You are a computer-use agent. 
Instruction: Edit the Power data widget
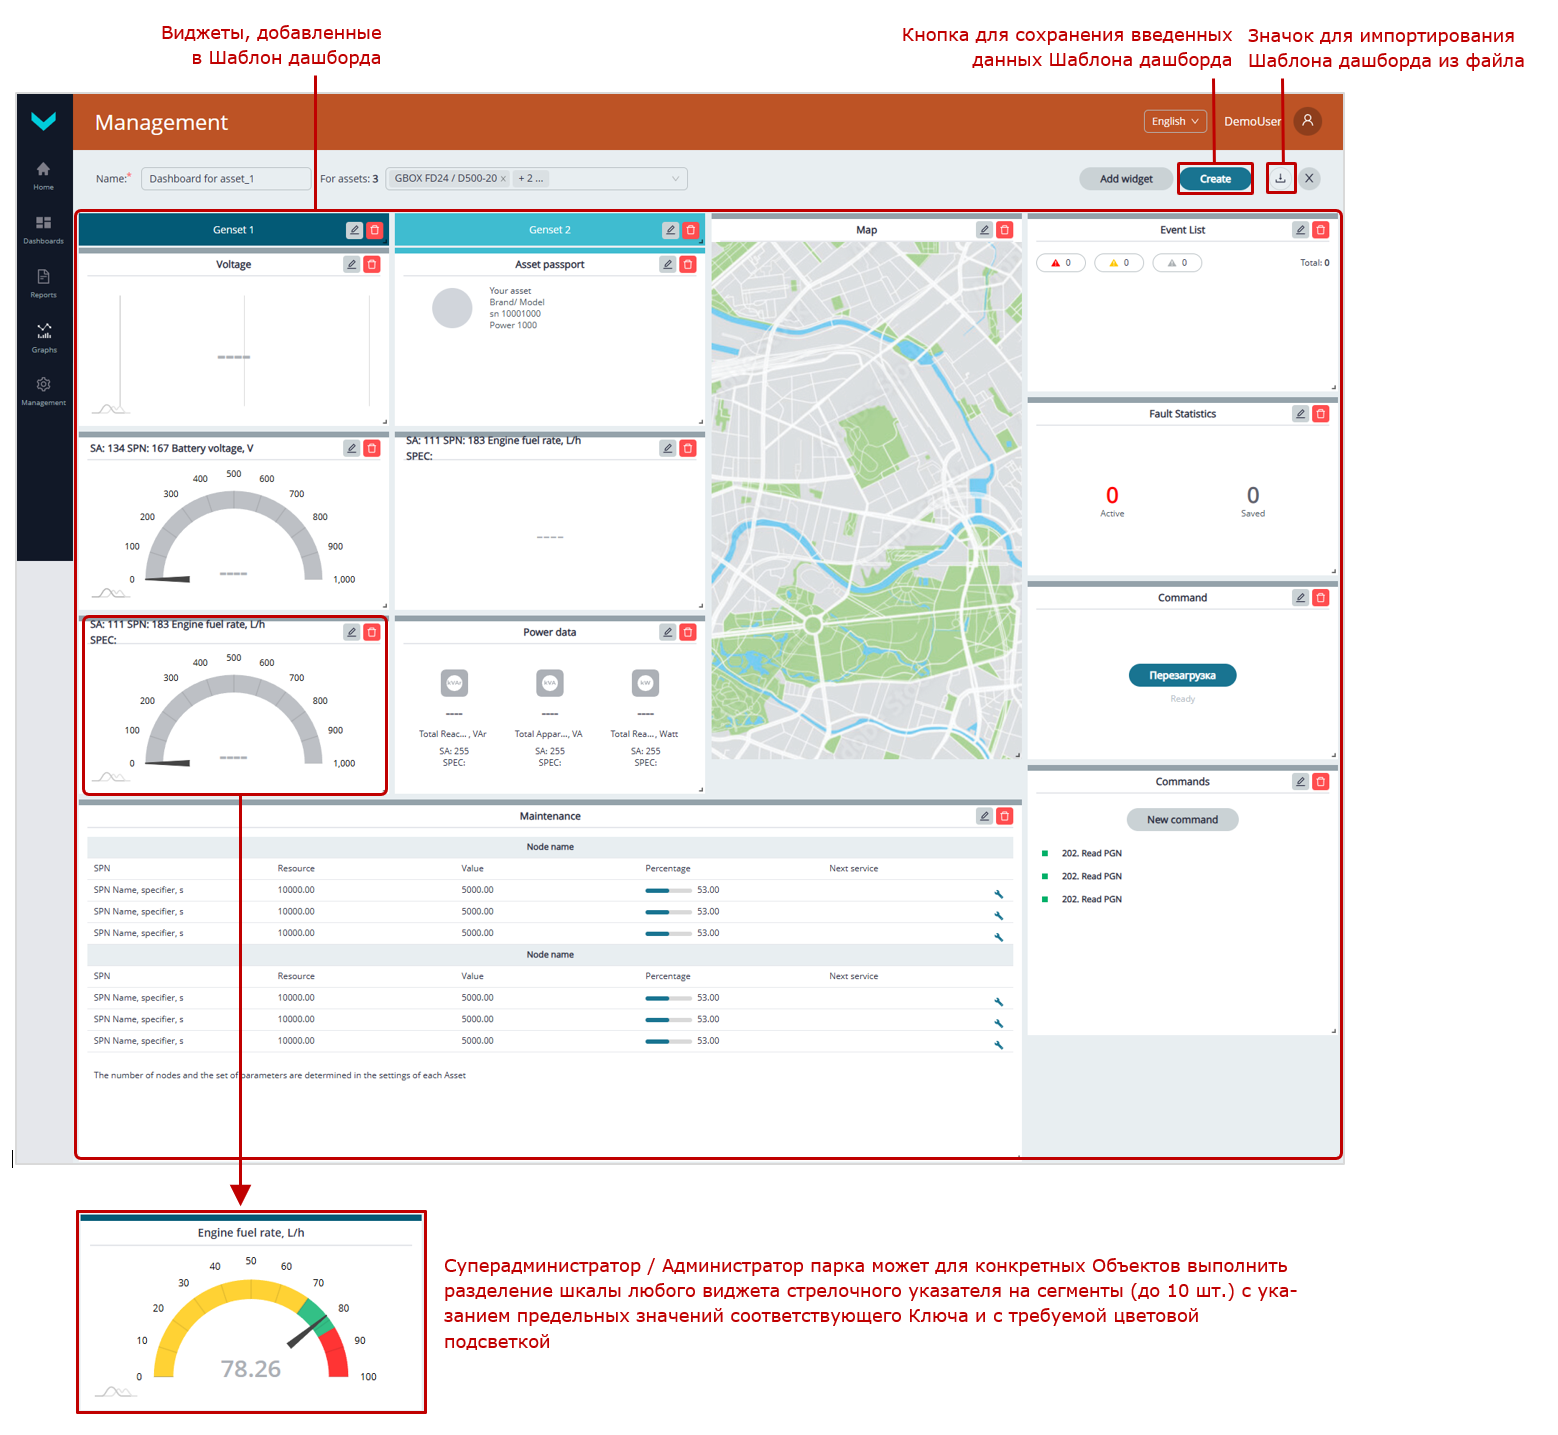667,632
